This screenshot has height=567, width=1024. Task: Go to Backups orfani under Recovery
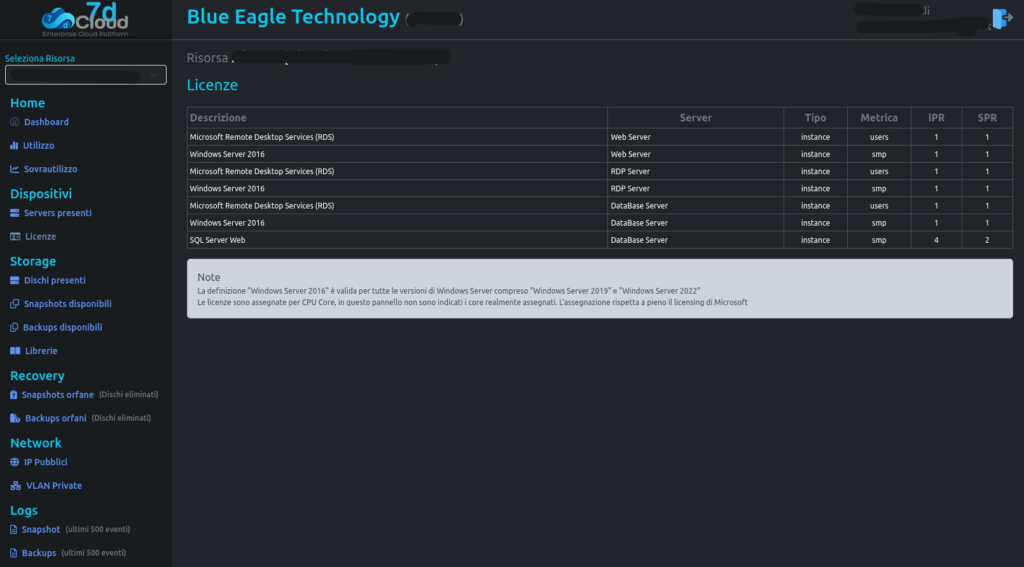(x=55, y=418)
